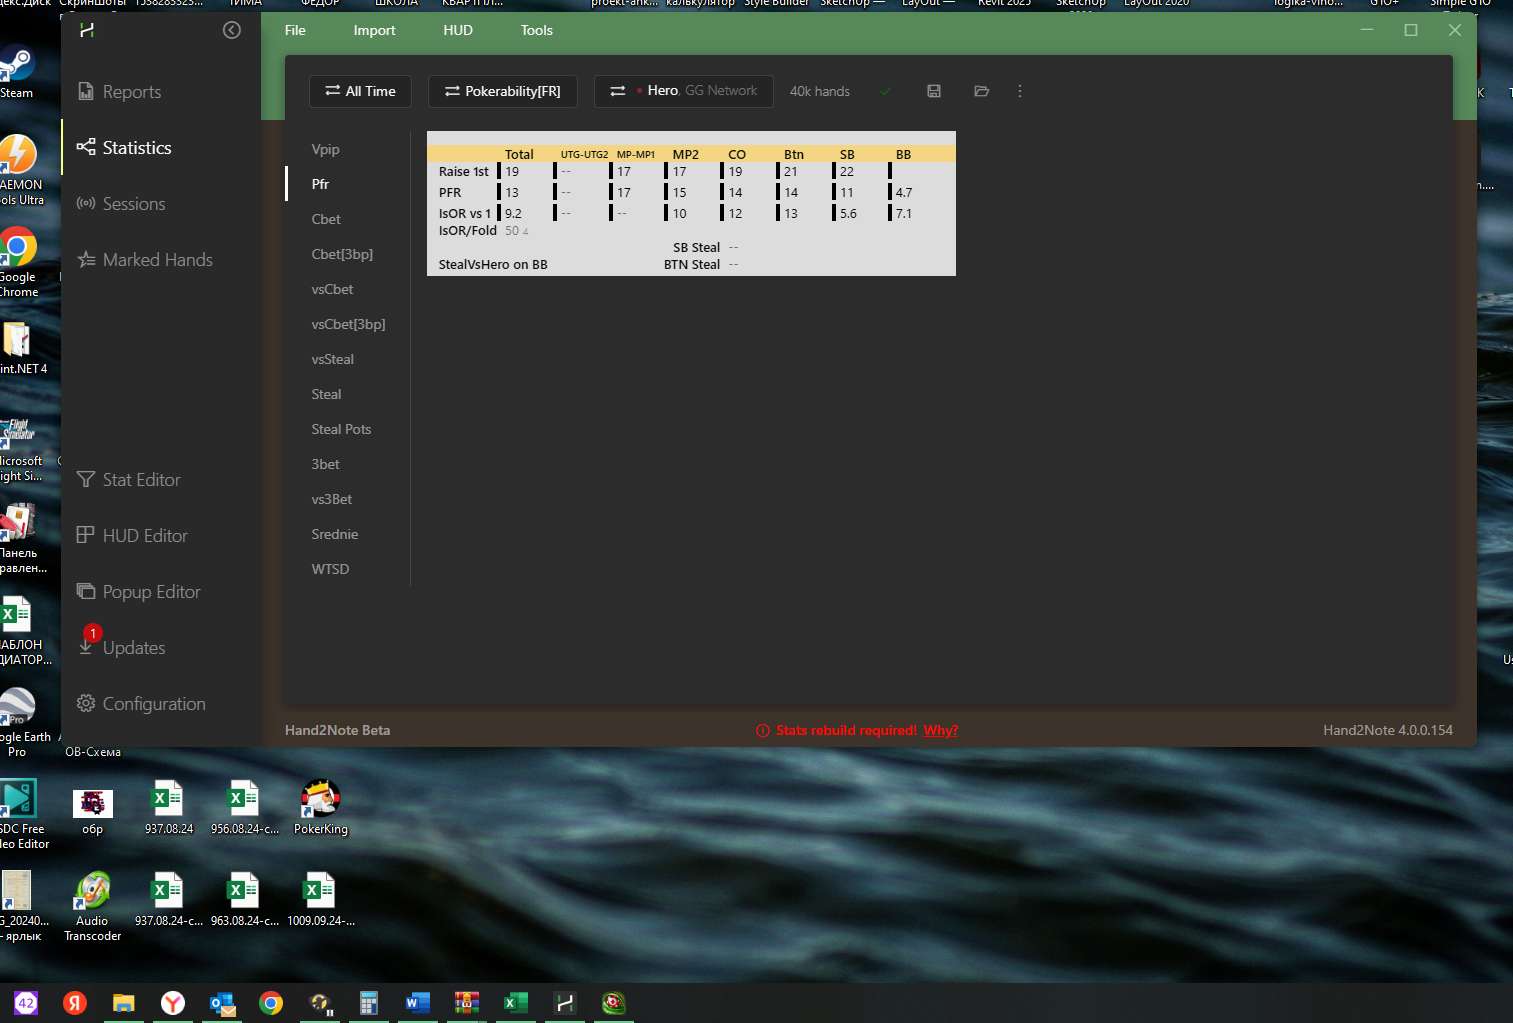Open Outlook from the taskbar
Screen dimensions: 1513x1023
tap(222, 1003)
